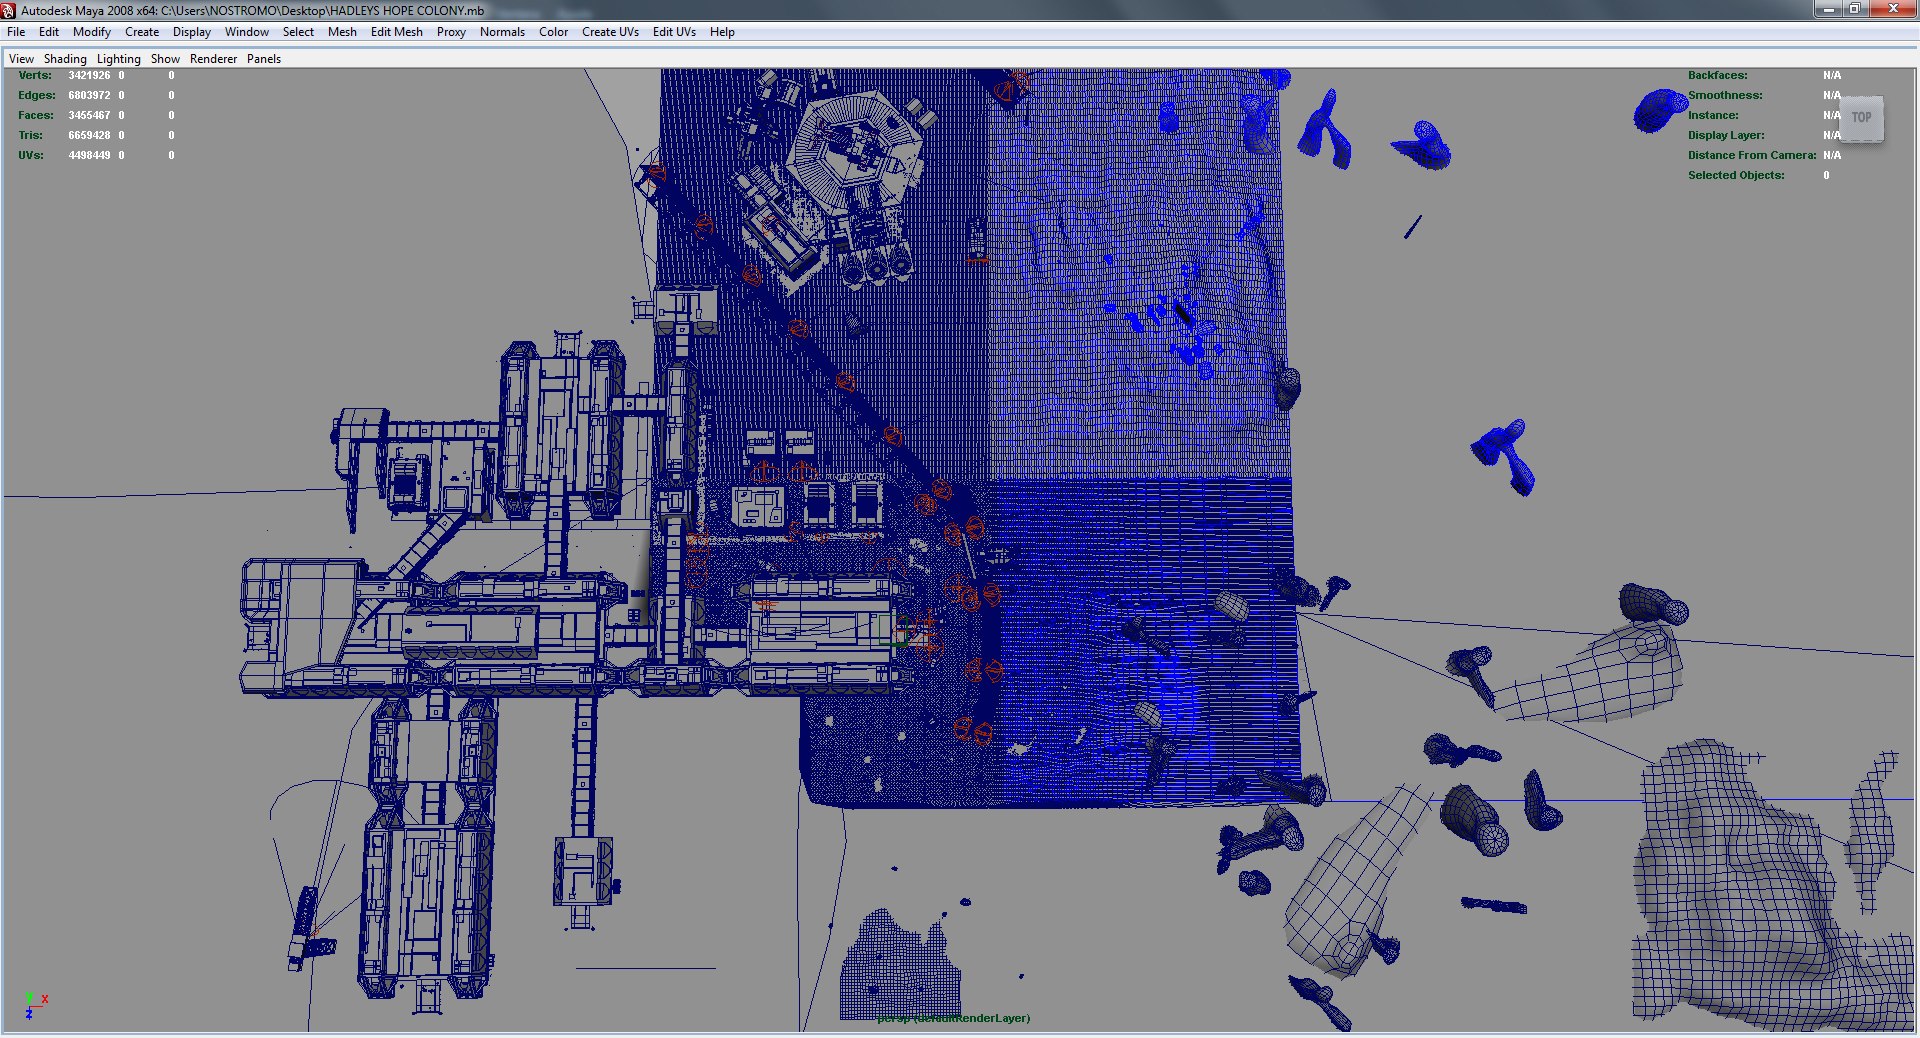Open the viewport Lighting menu
This screenshot has width=1920, height=1038.
point(119,59)
